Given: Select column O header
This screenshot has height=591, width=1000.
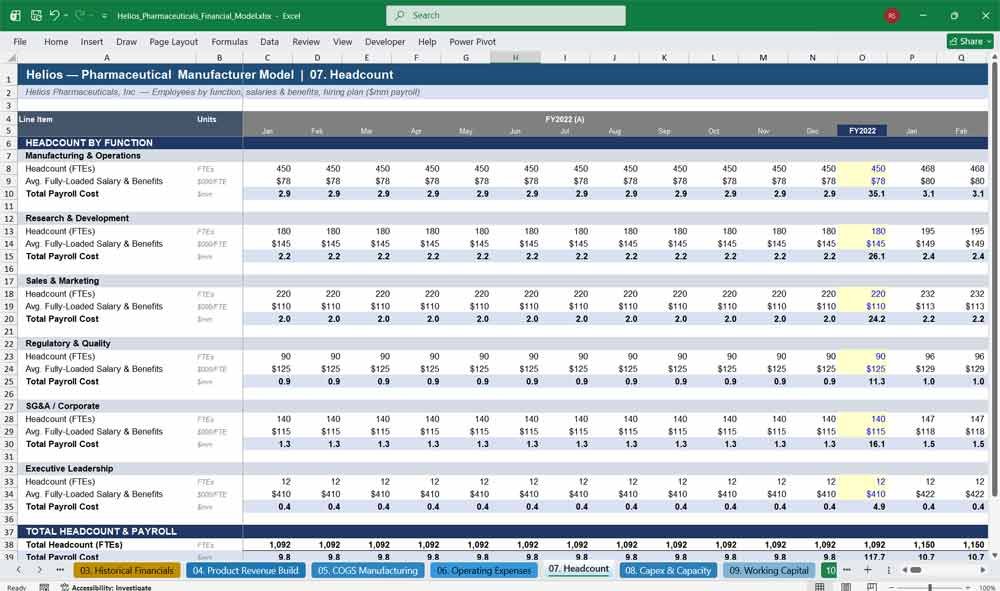Looking at the screenshot, I should coord(862,57).
